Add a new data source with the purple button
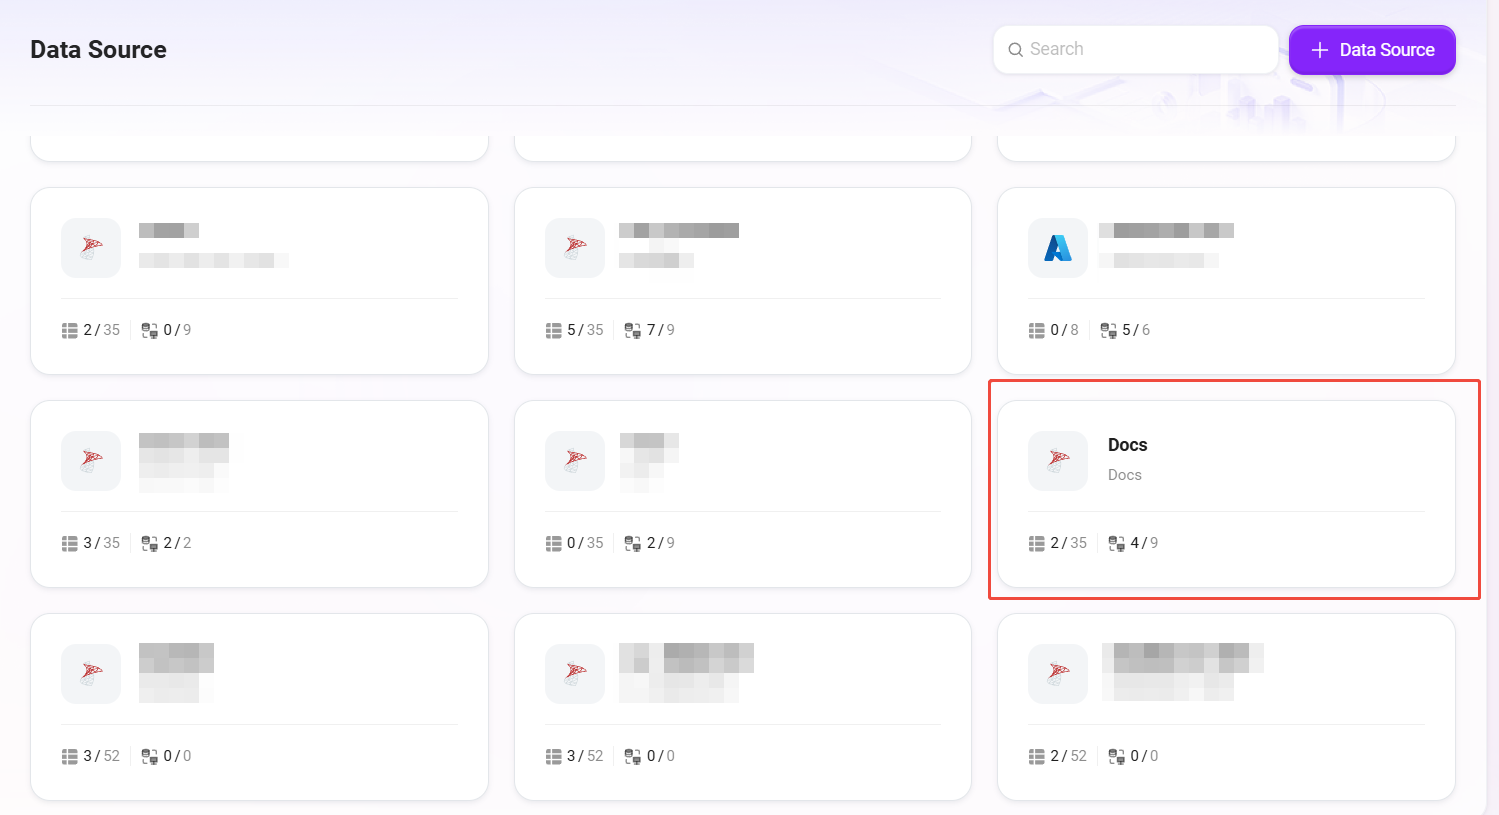Screen dimensions: 1499x815 1372,50
